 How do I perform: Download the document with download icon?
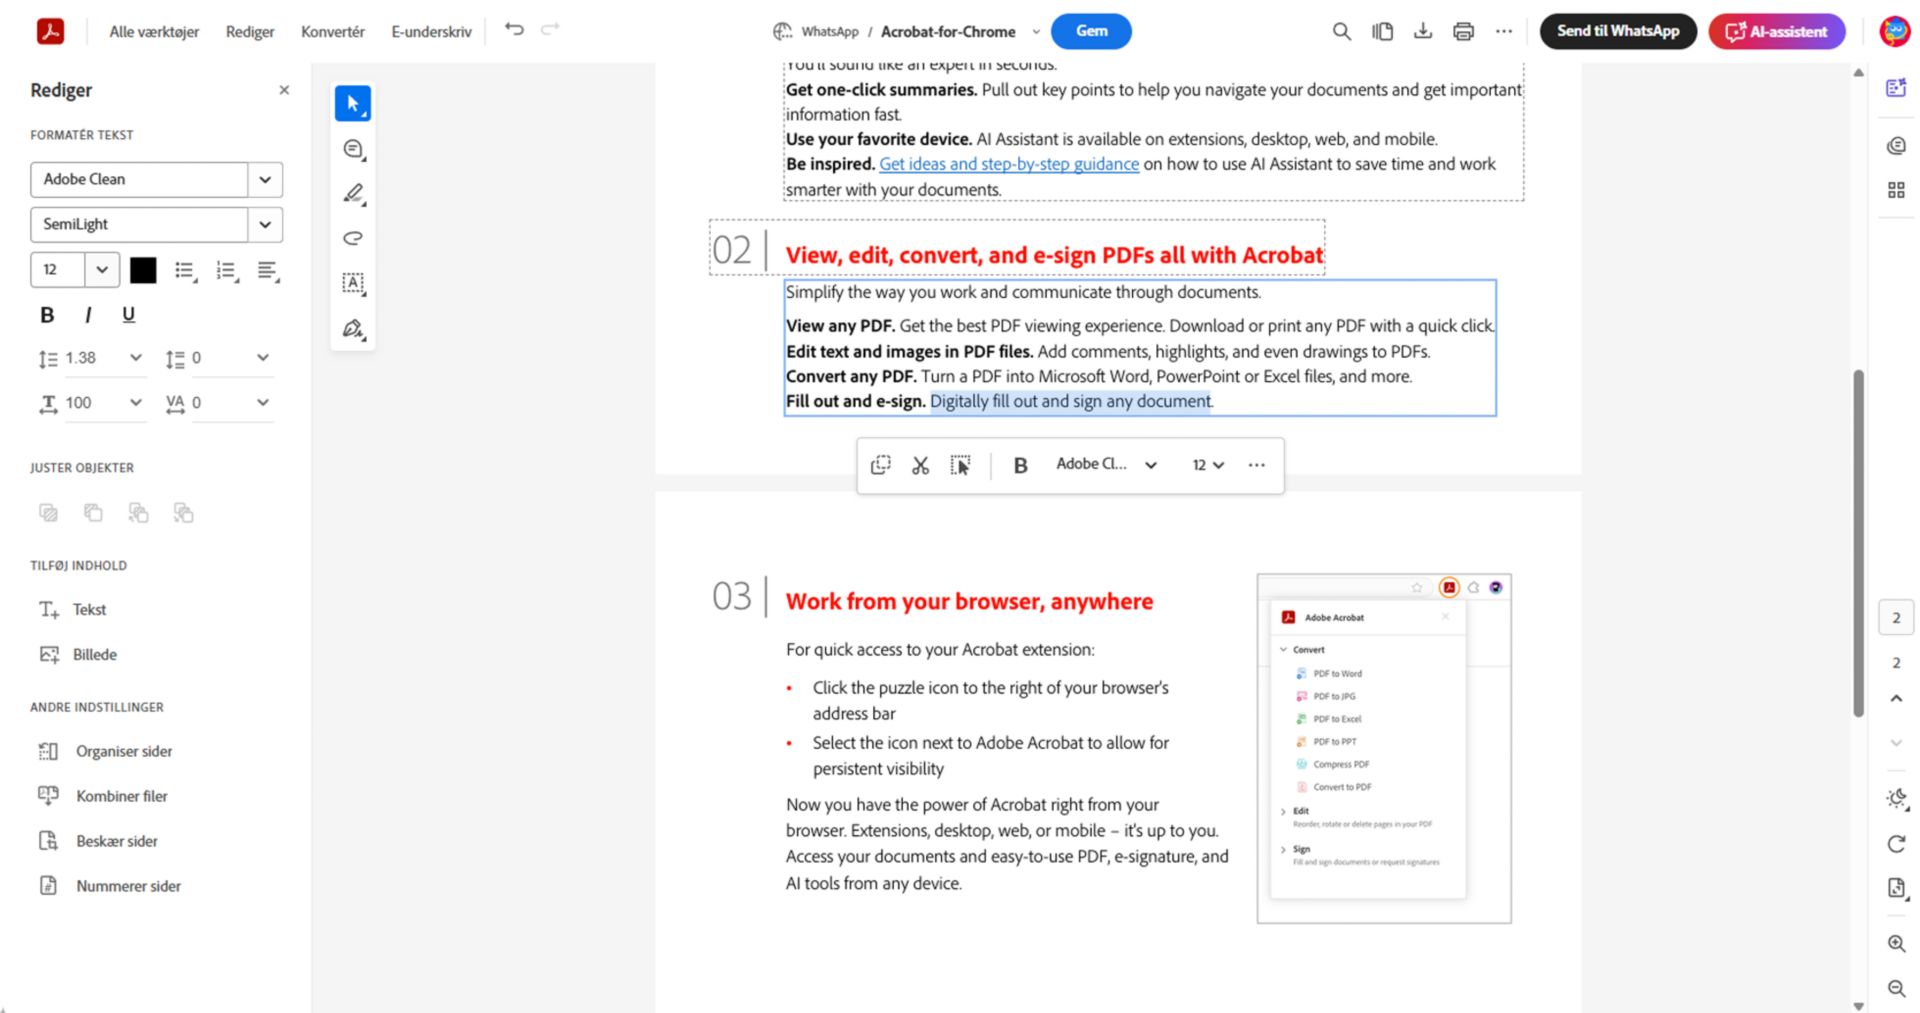[x=1423, y=31]
